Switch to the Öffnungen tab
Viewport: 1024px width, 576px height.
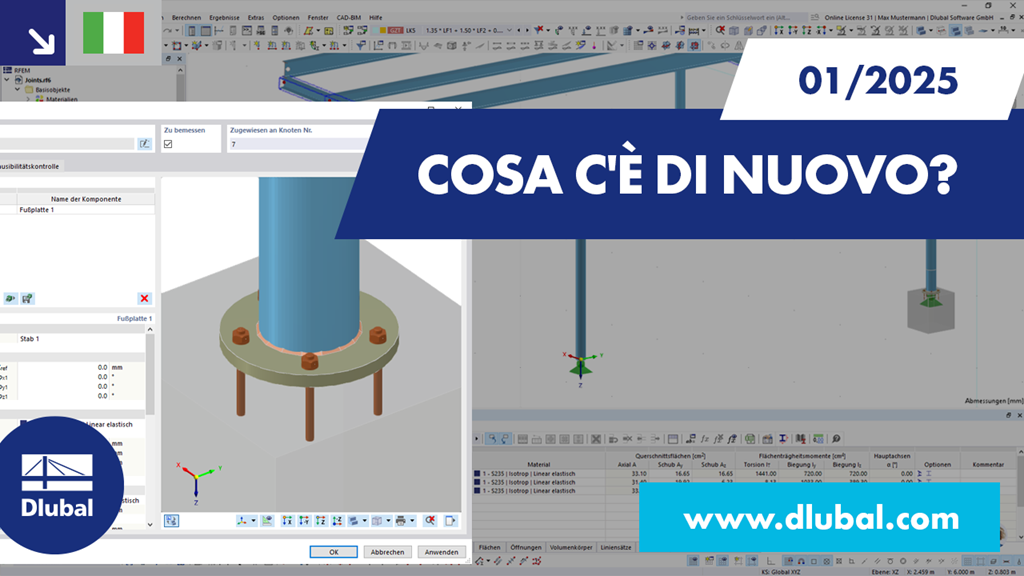click(x=526, y=547)
